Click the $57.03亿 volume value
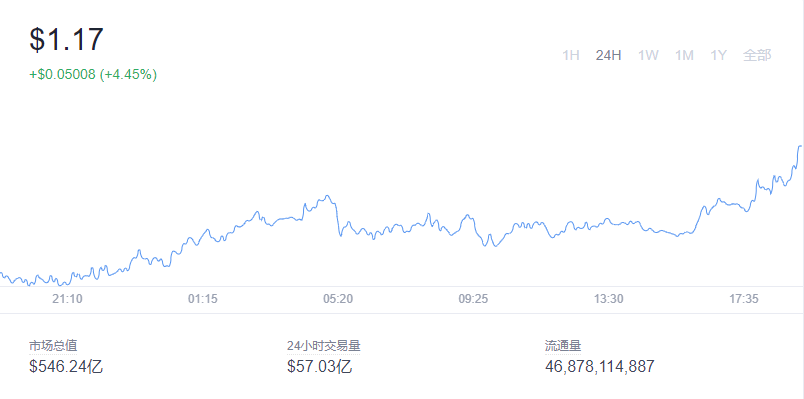 coord(319,367)
